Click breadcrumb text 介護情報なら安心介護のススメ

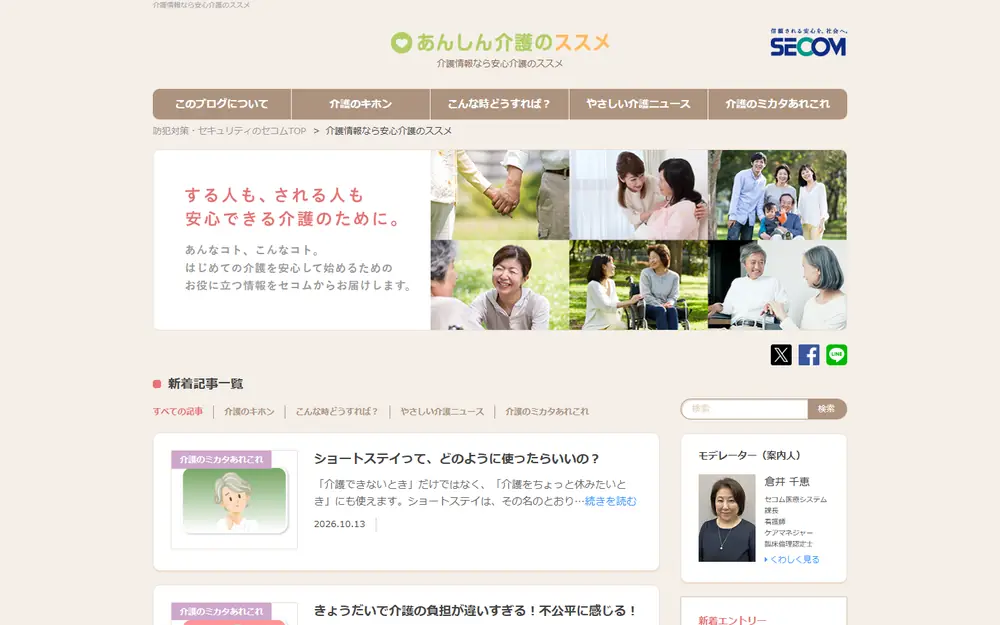[388, 131]
